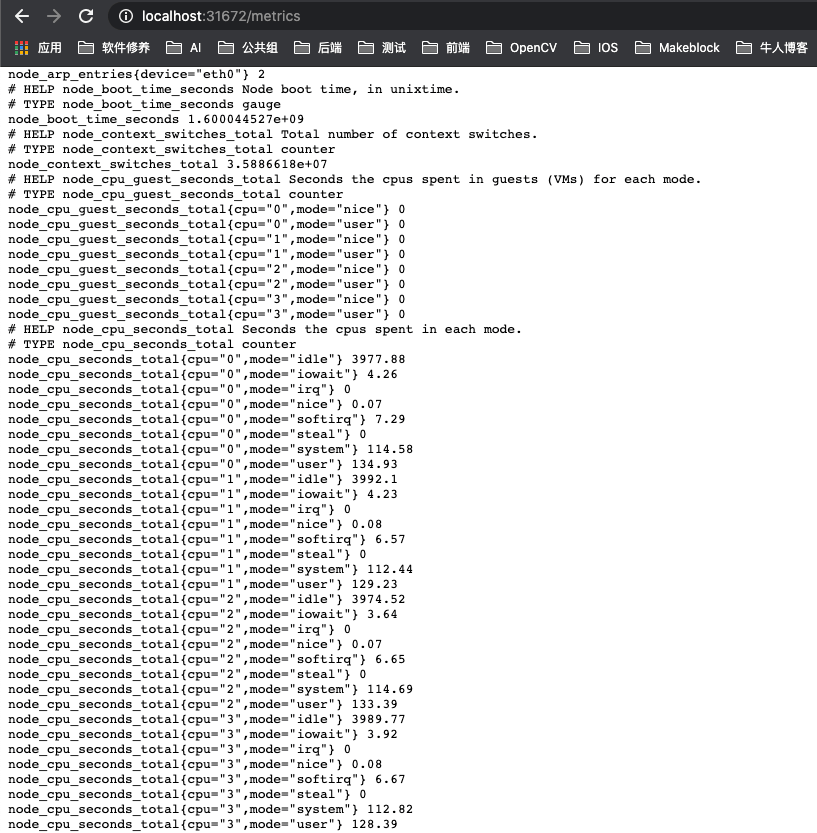The image size is (817, 833).
Task: Open the 后端 bookmark folder
Action: tap(318, 48)
